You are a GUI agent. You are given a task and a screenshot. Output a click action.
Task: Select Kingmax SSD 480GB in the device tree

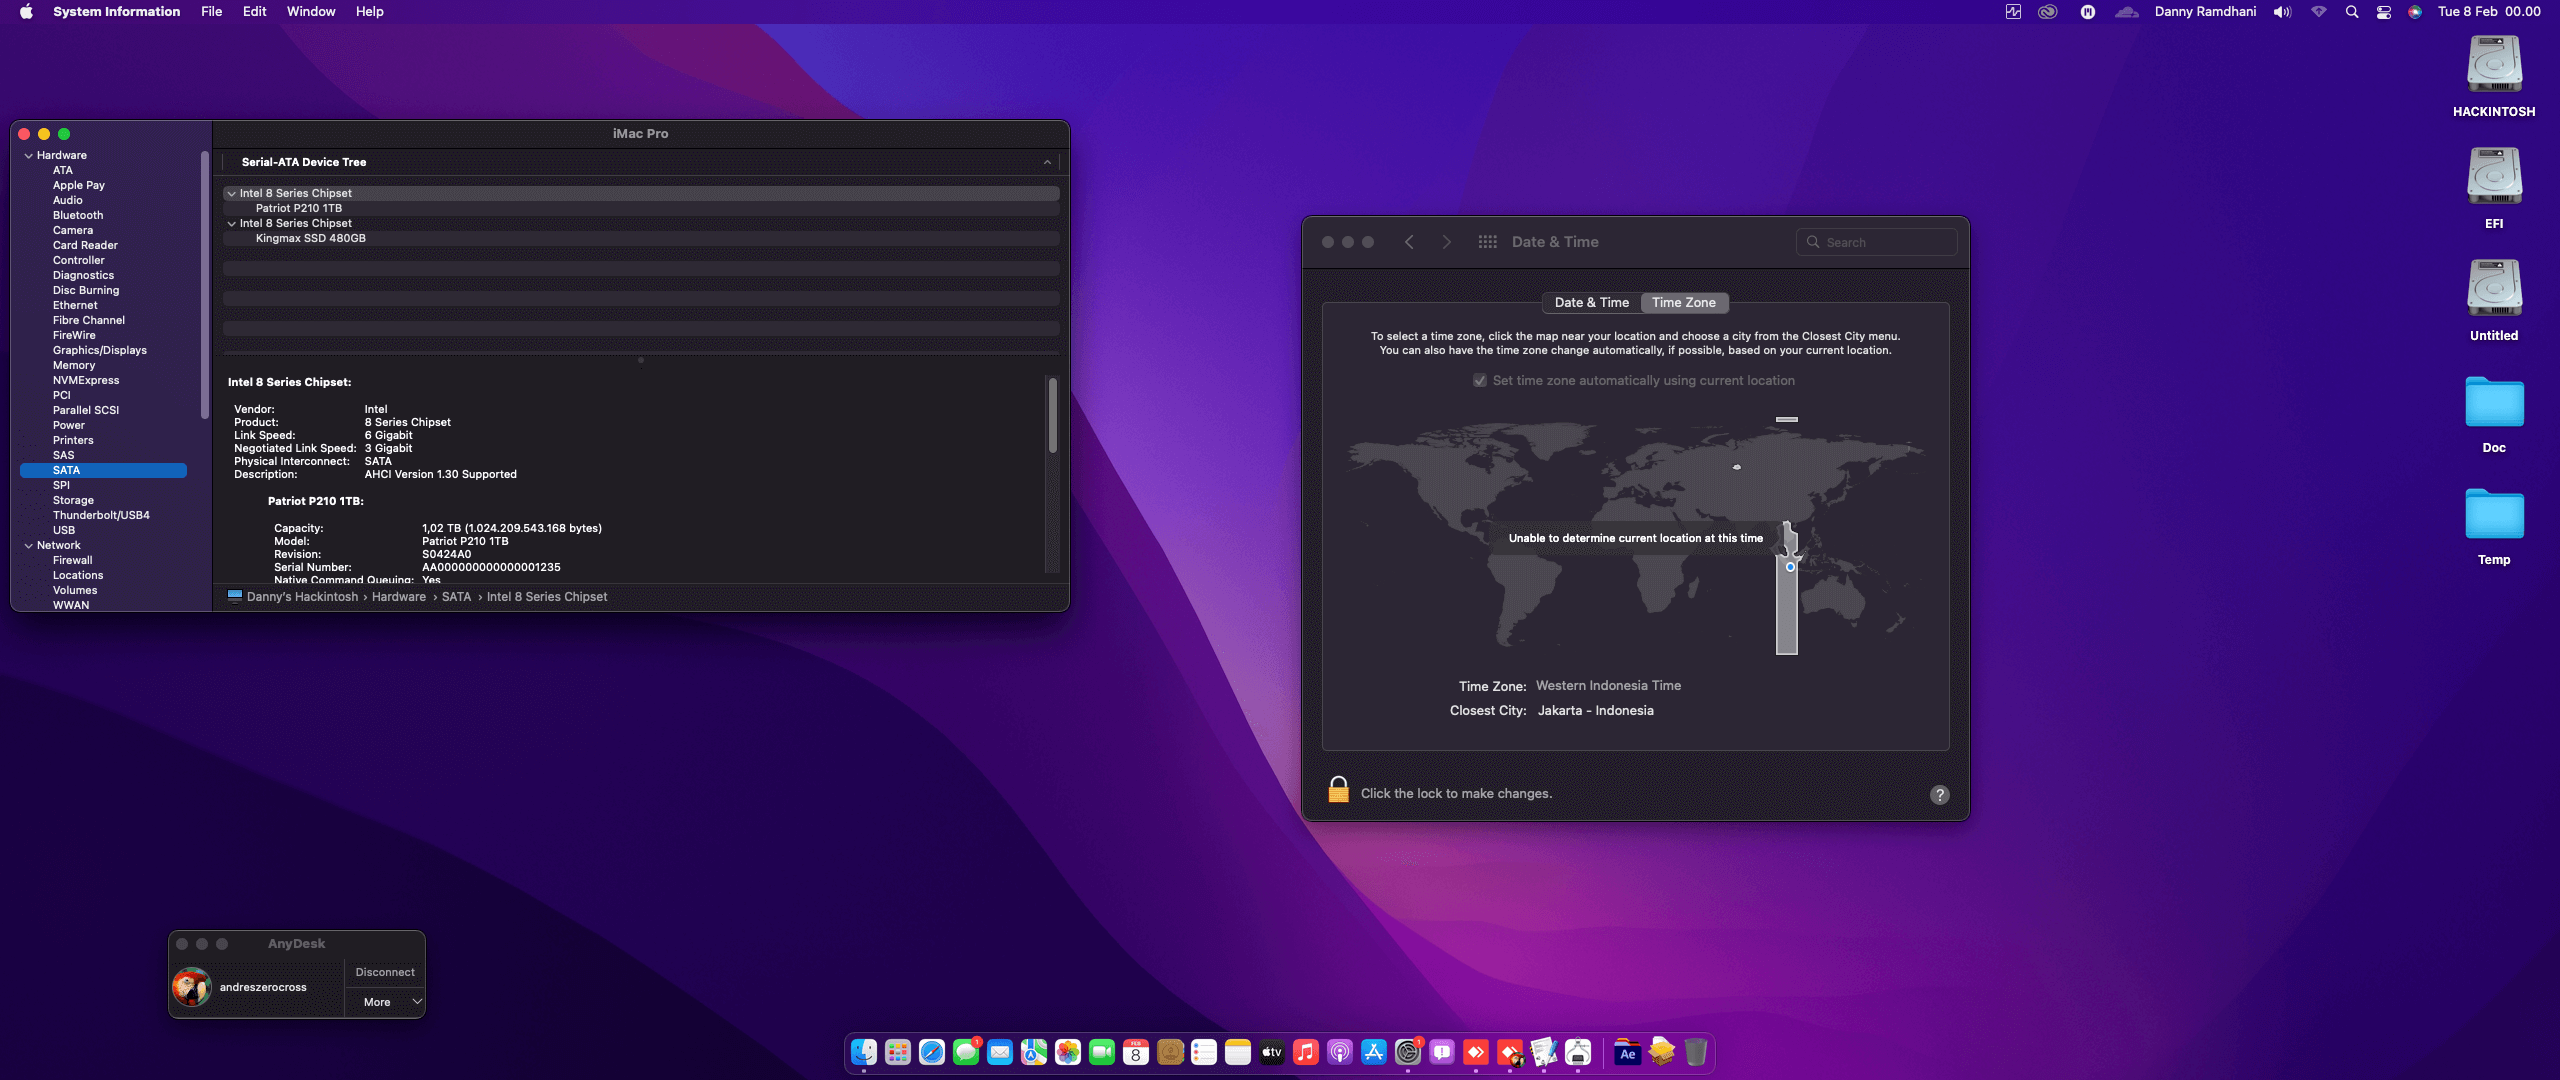click(311, 239)
